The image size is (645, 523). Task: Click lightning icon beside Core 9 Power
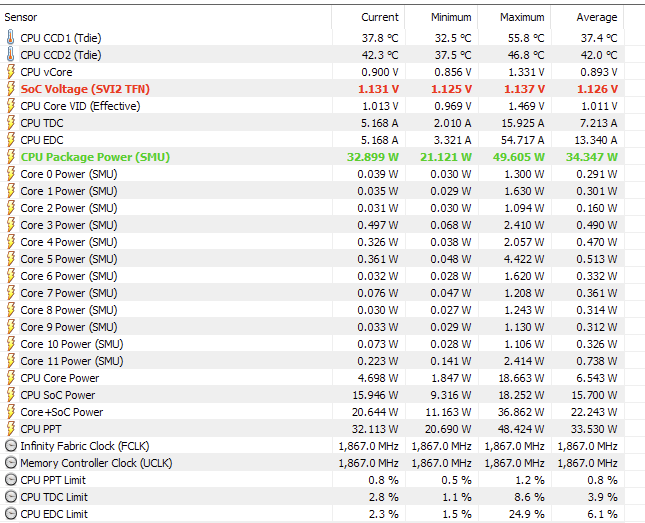coord(11,327)
